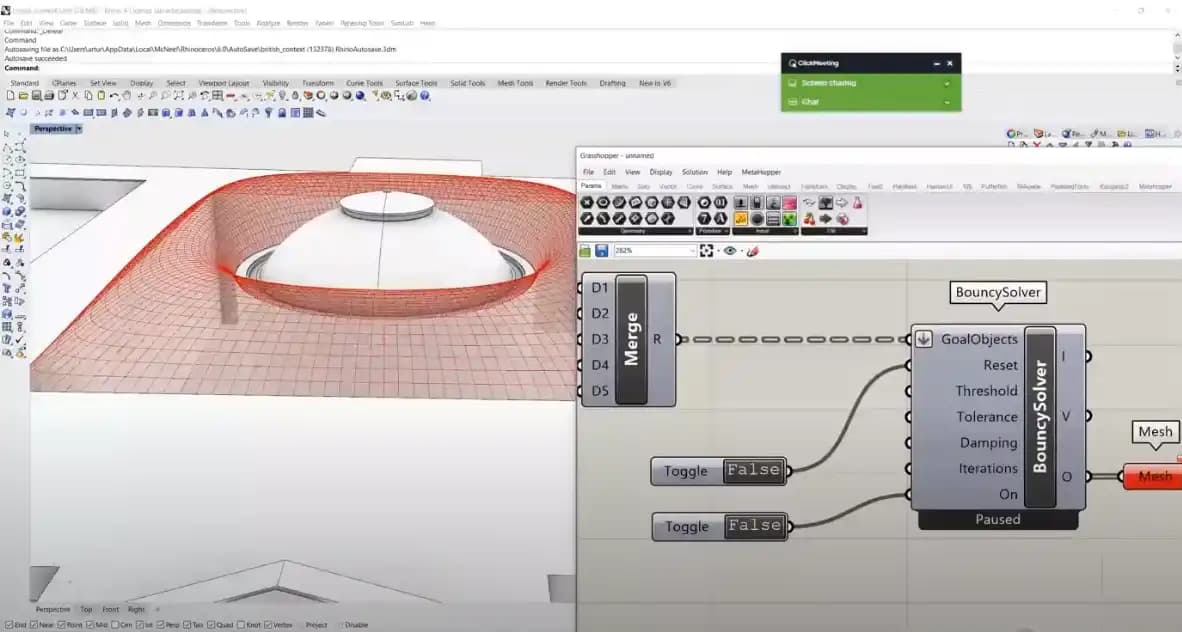Select the number 7 hexagon icon in Primitive panel
The width and height of the screenshot is (1182, 632).
[x=704, y=219]
